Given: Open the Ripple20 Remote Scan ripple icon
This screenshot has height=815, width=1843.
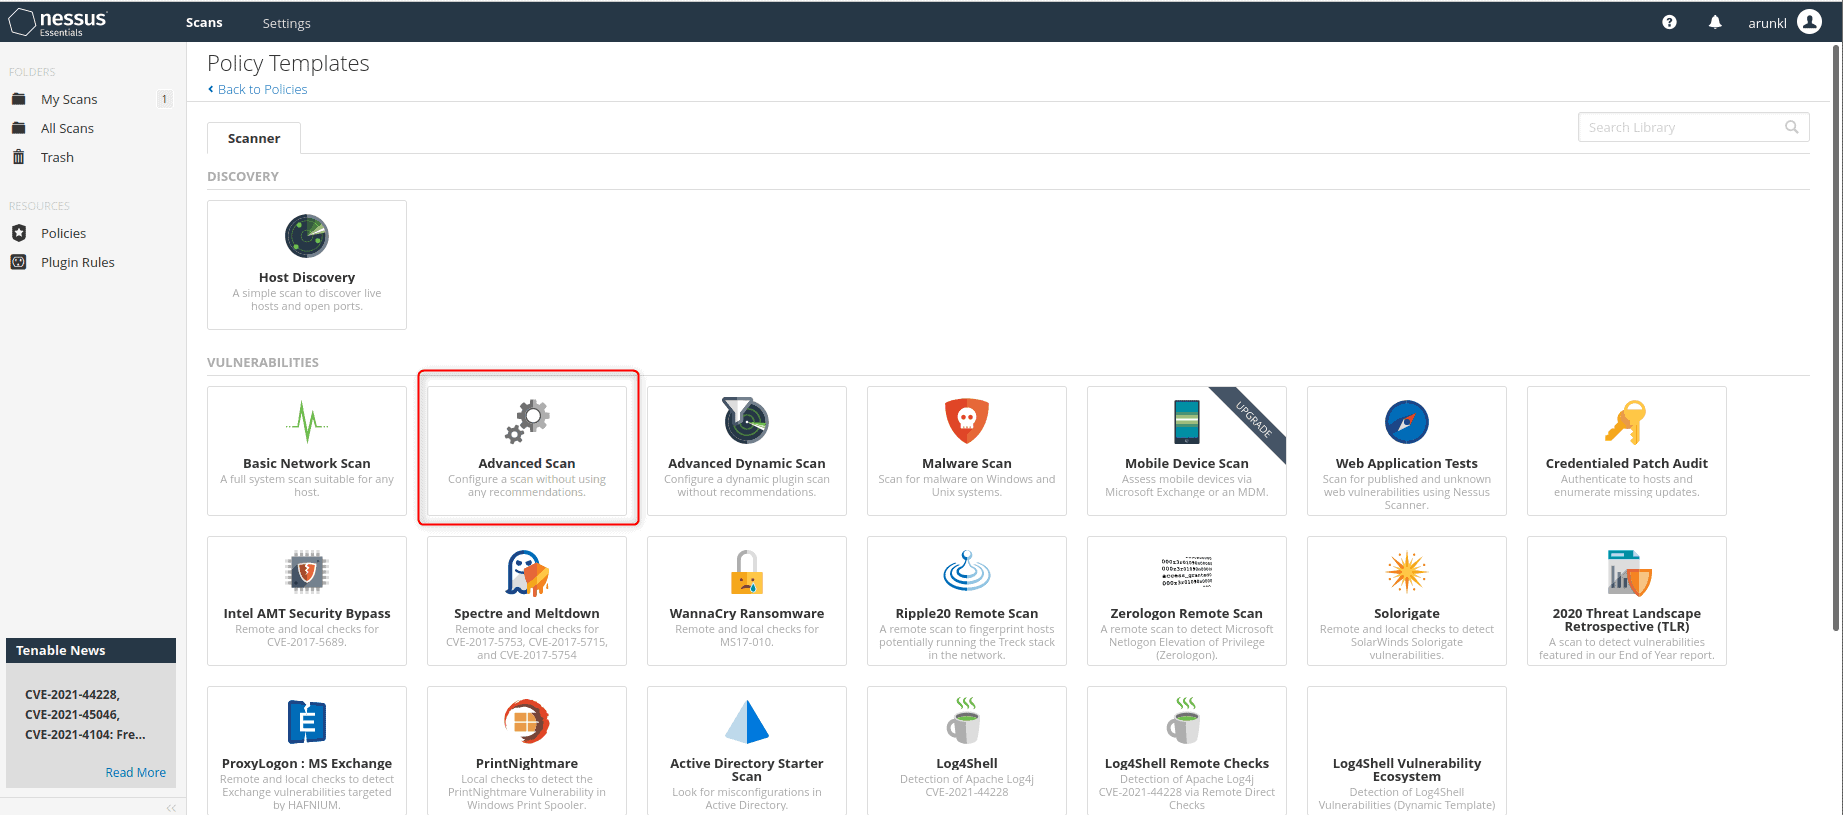Looking at the screenshot, I should point(967,570).
